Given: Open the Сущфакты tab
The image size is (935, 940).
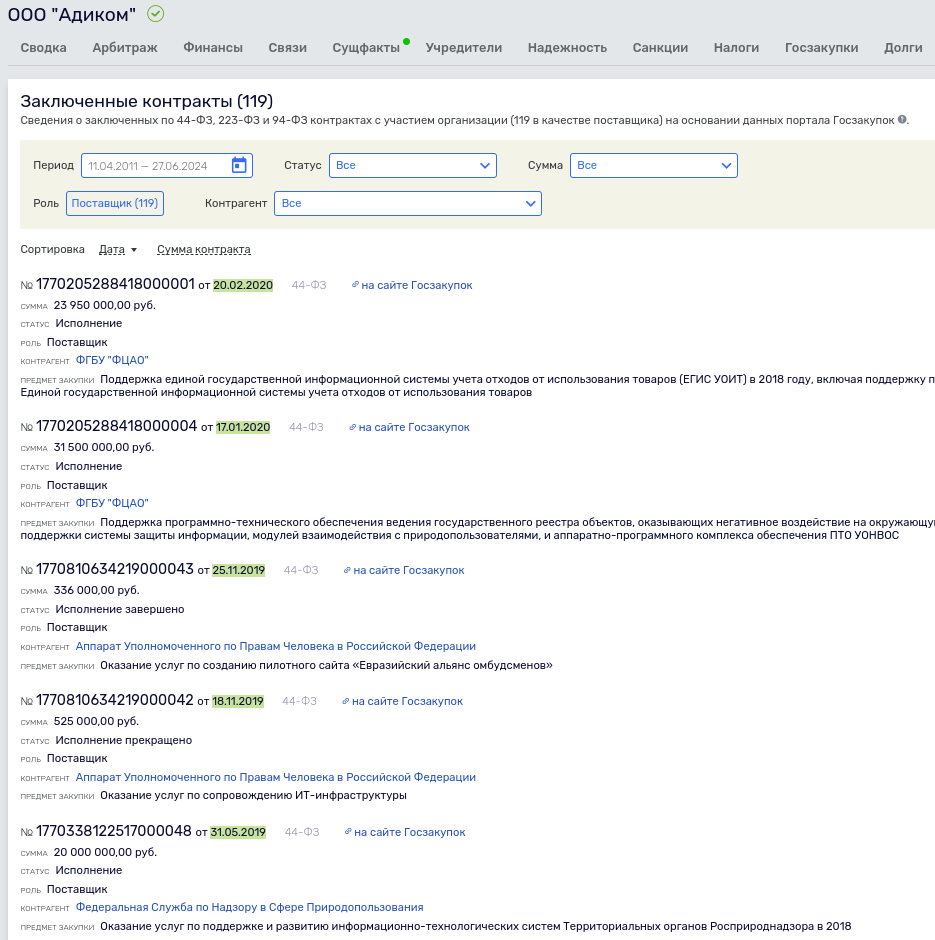Looking at the screenshot, I should pyautogui.click(x=366, y=47).
